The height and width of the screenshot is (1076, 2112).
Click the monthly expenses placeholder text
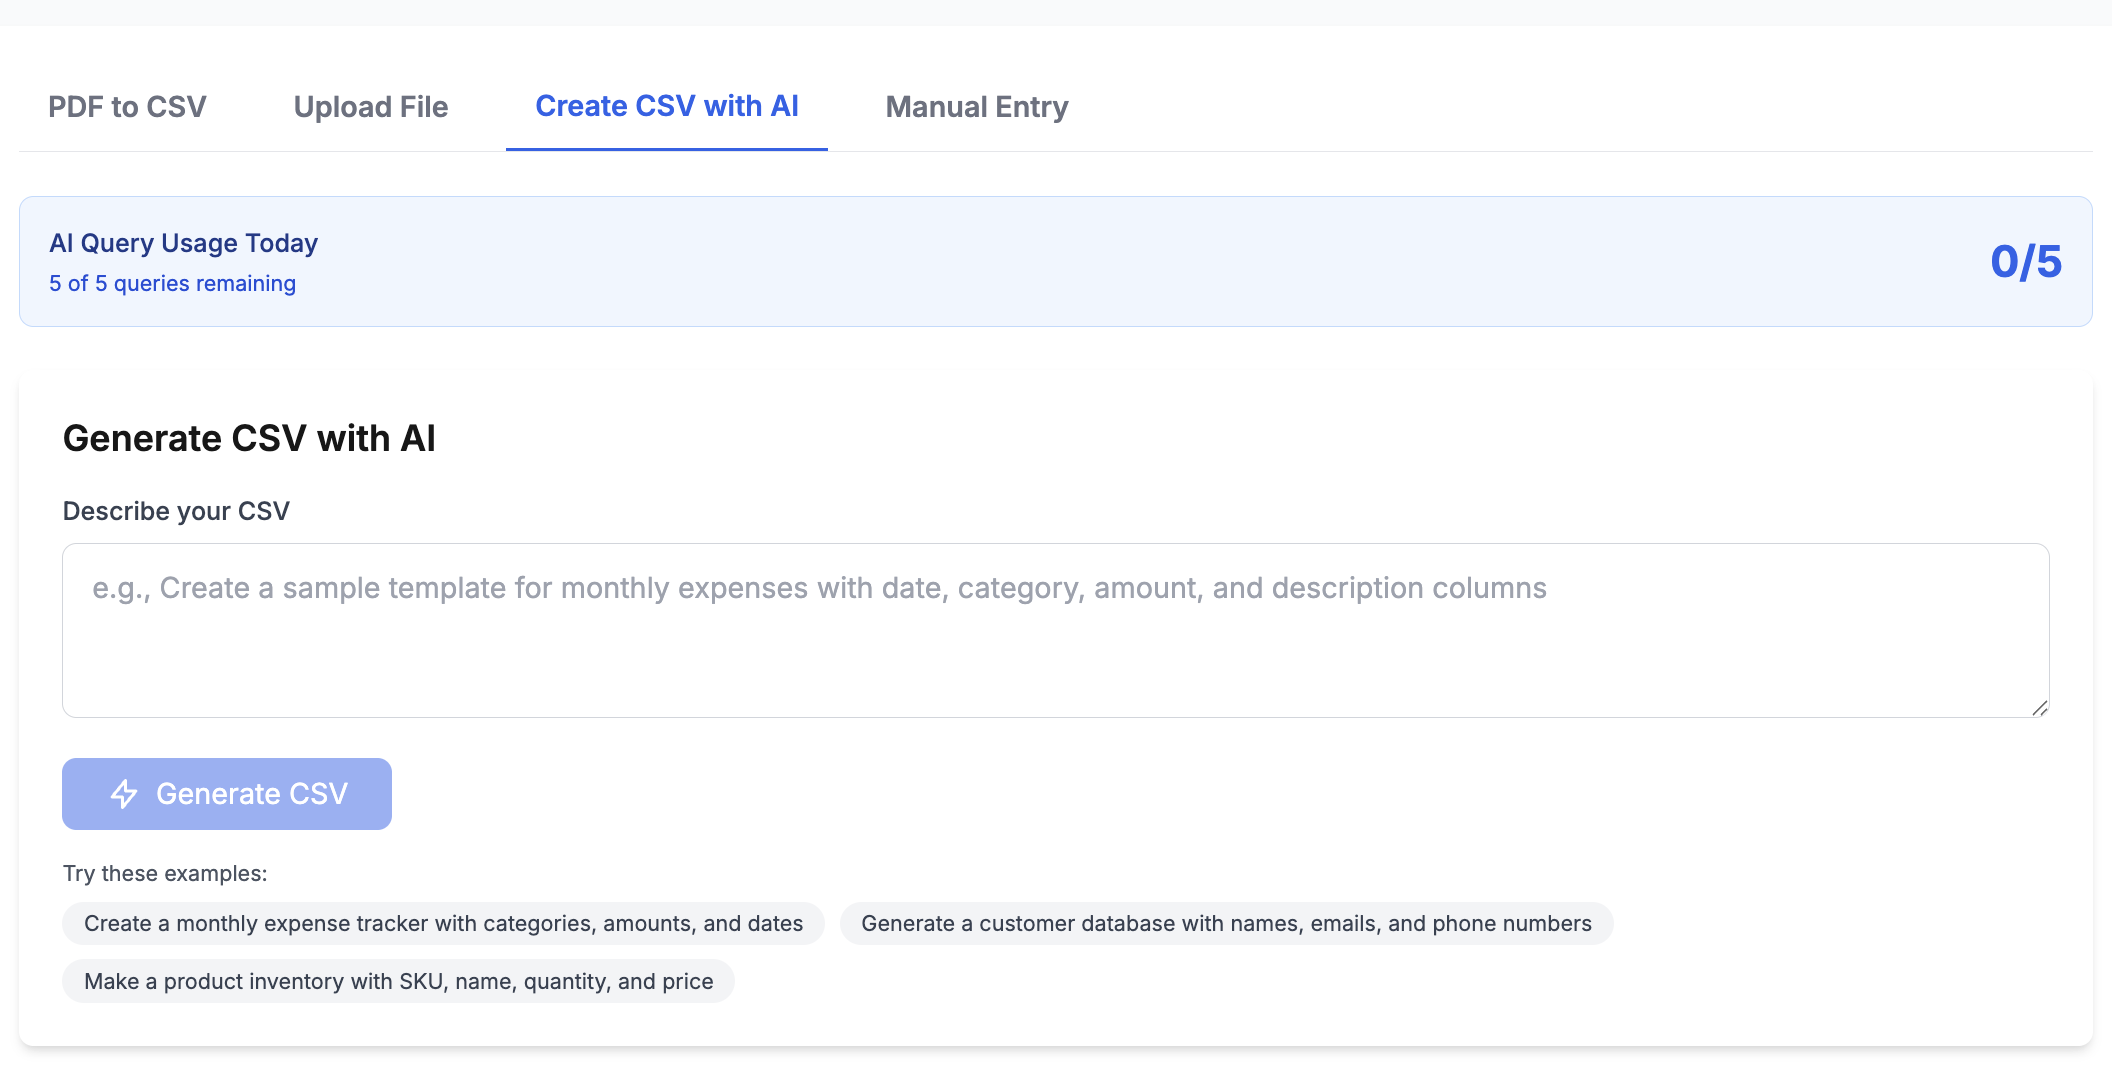pos(819,588)
